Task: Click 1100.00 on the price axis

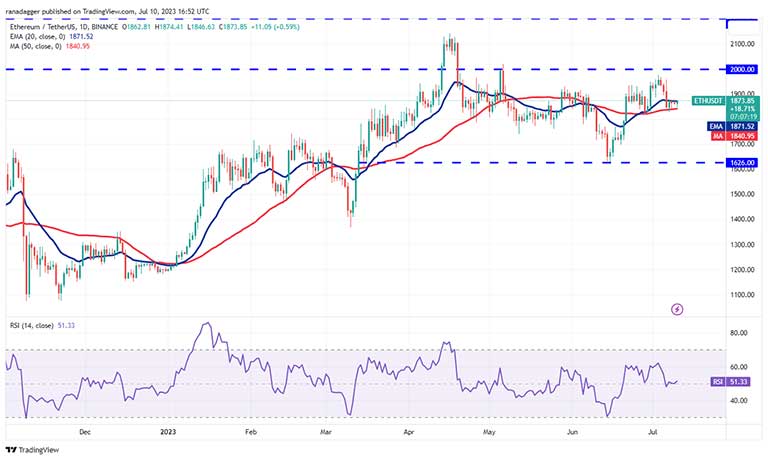Action: point(742,295)
